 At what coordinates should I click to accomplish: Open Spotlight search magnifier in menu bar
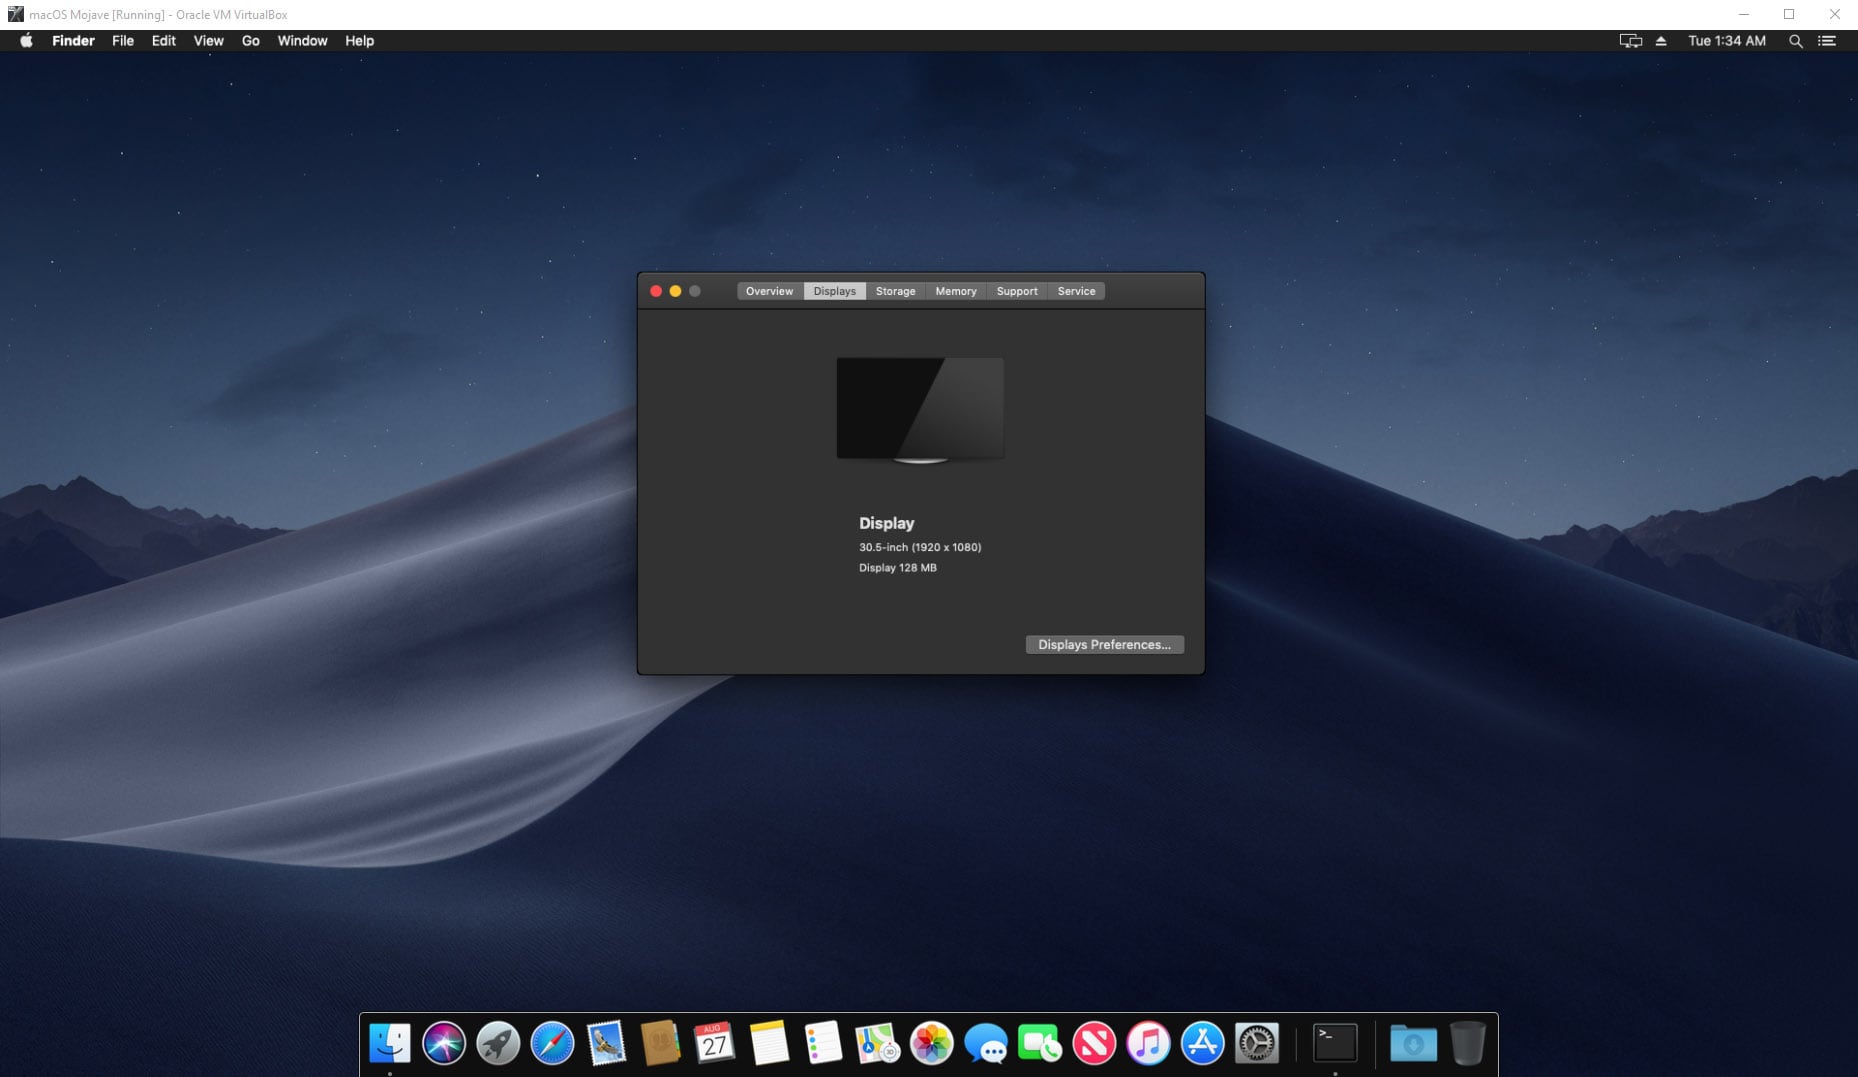coord(1795,41)
